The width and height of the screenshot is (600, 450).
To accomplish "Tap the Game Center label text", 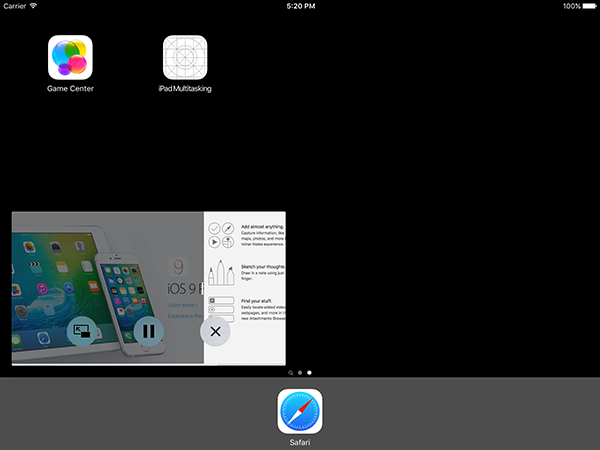I will 70,88.
